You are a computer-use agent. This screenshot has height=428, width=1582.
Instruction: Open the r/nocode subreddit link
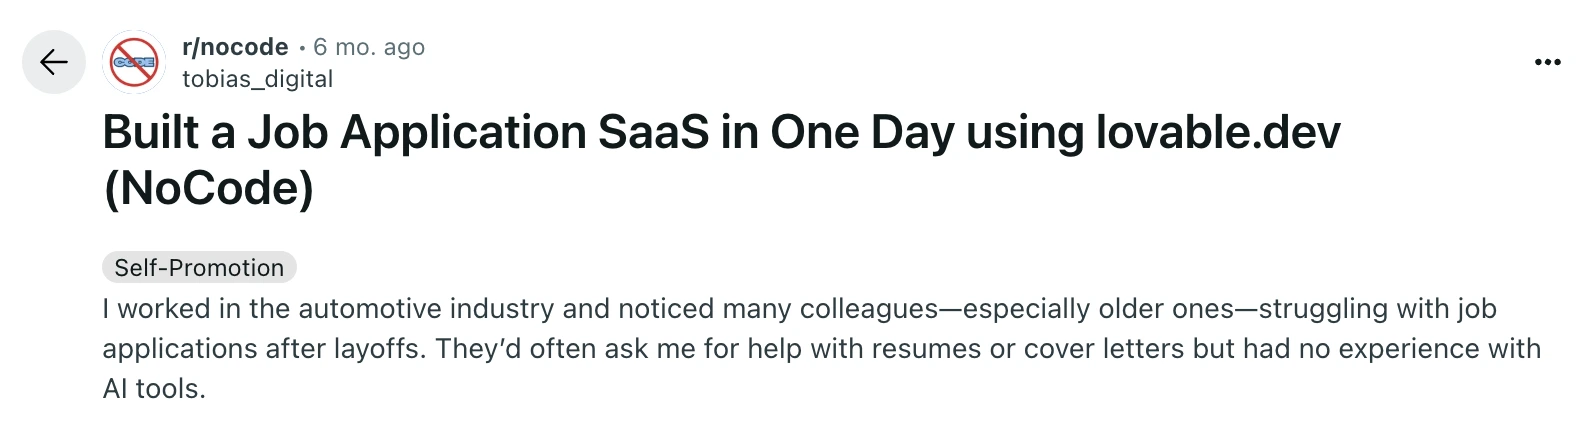coord(235,47)
